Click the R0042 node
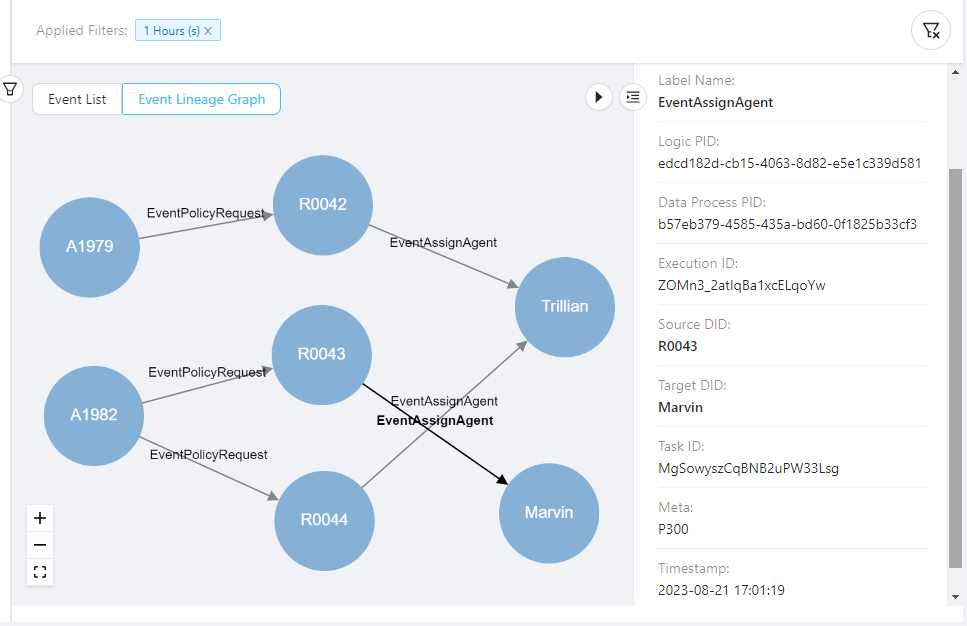 [322, 205]
